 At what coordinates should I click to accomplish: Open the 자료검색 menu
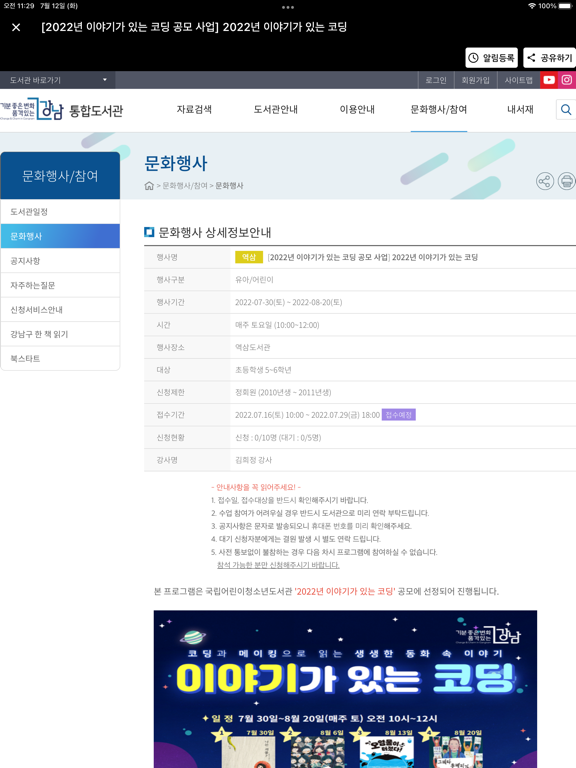(x=194, y=110)
